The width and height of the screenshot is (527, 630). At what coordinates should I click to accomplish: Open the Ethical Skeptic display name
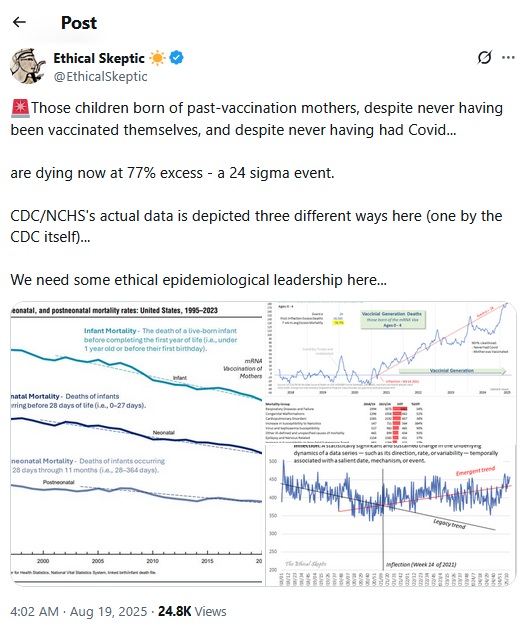pos(99,58)
